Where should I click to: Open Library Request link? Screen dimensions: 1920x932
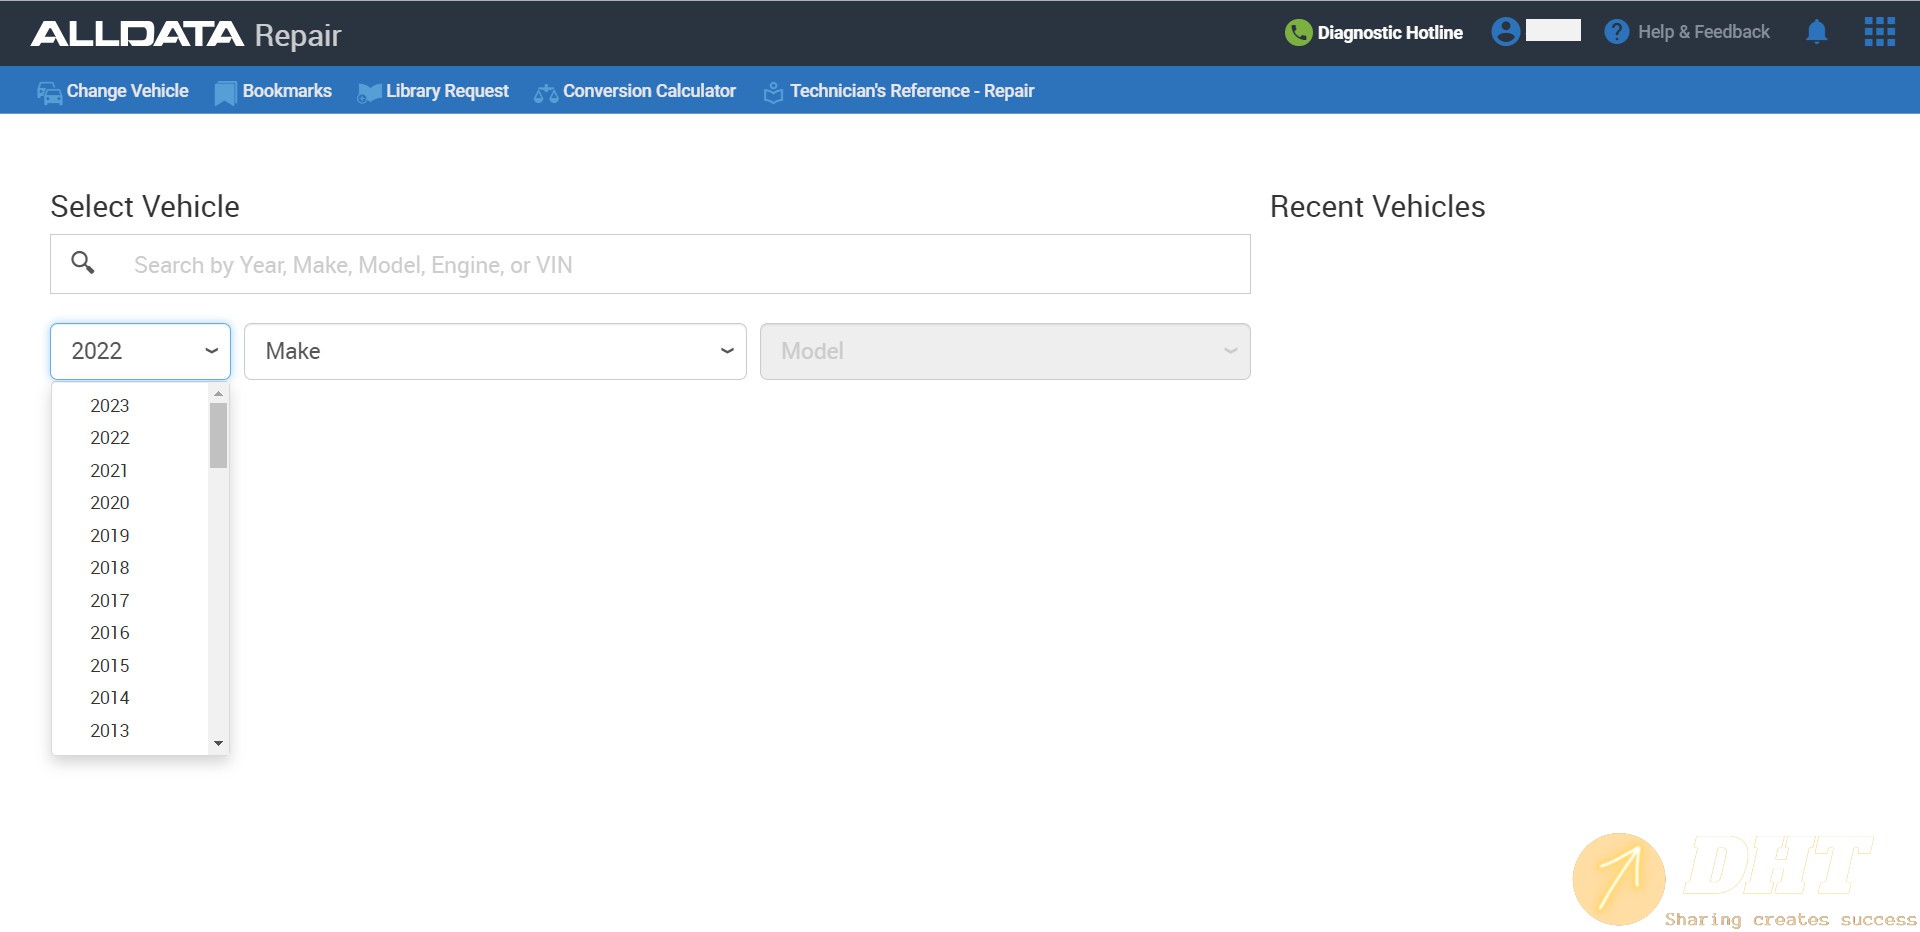pyautogui.click(x=447, y=91)
